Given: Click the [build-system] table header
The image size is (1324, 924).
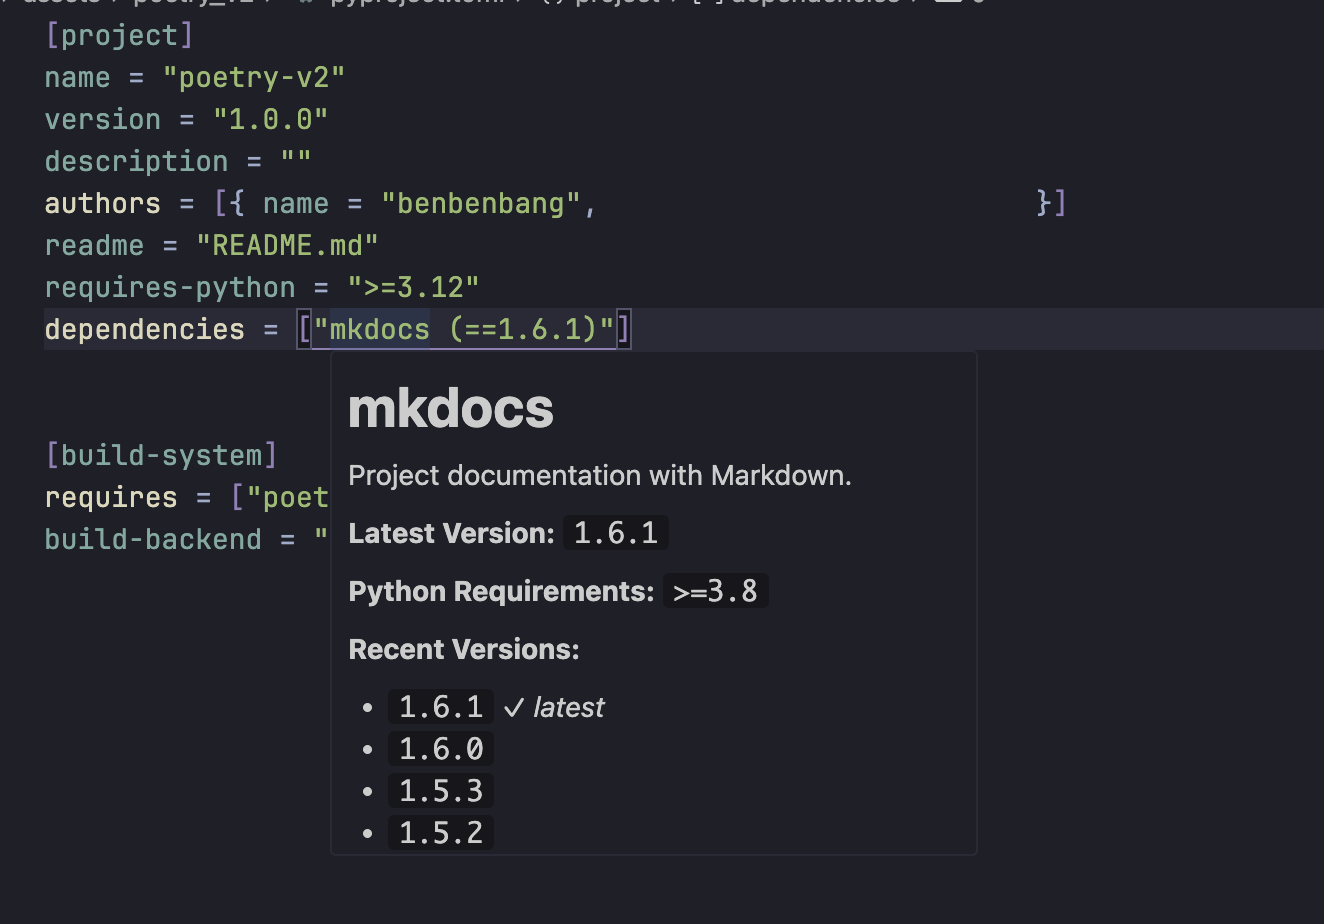Looking at the screenshot, I should 161,455.
